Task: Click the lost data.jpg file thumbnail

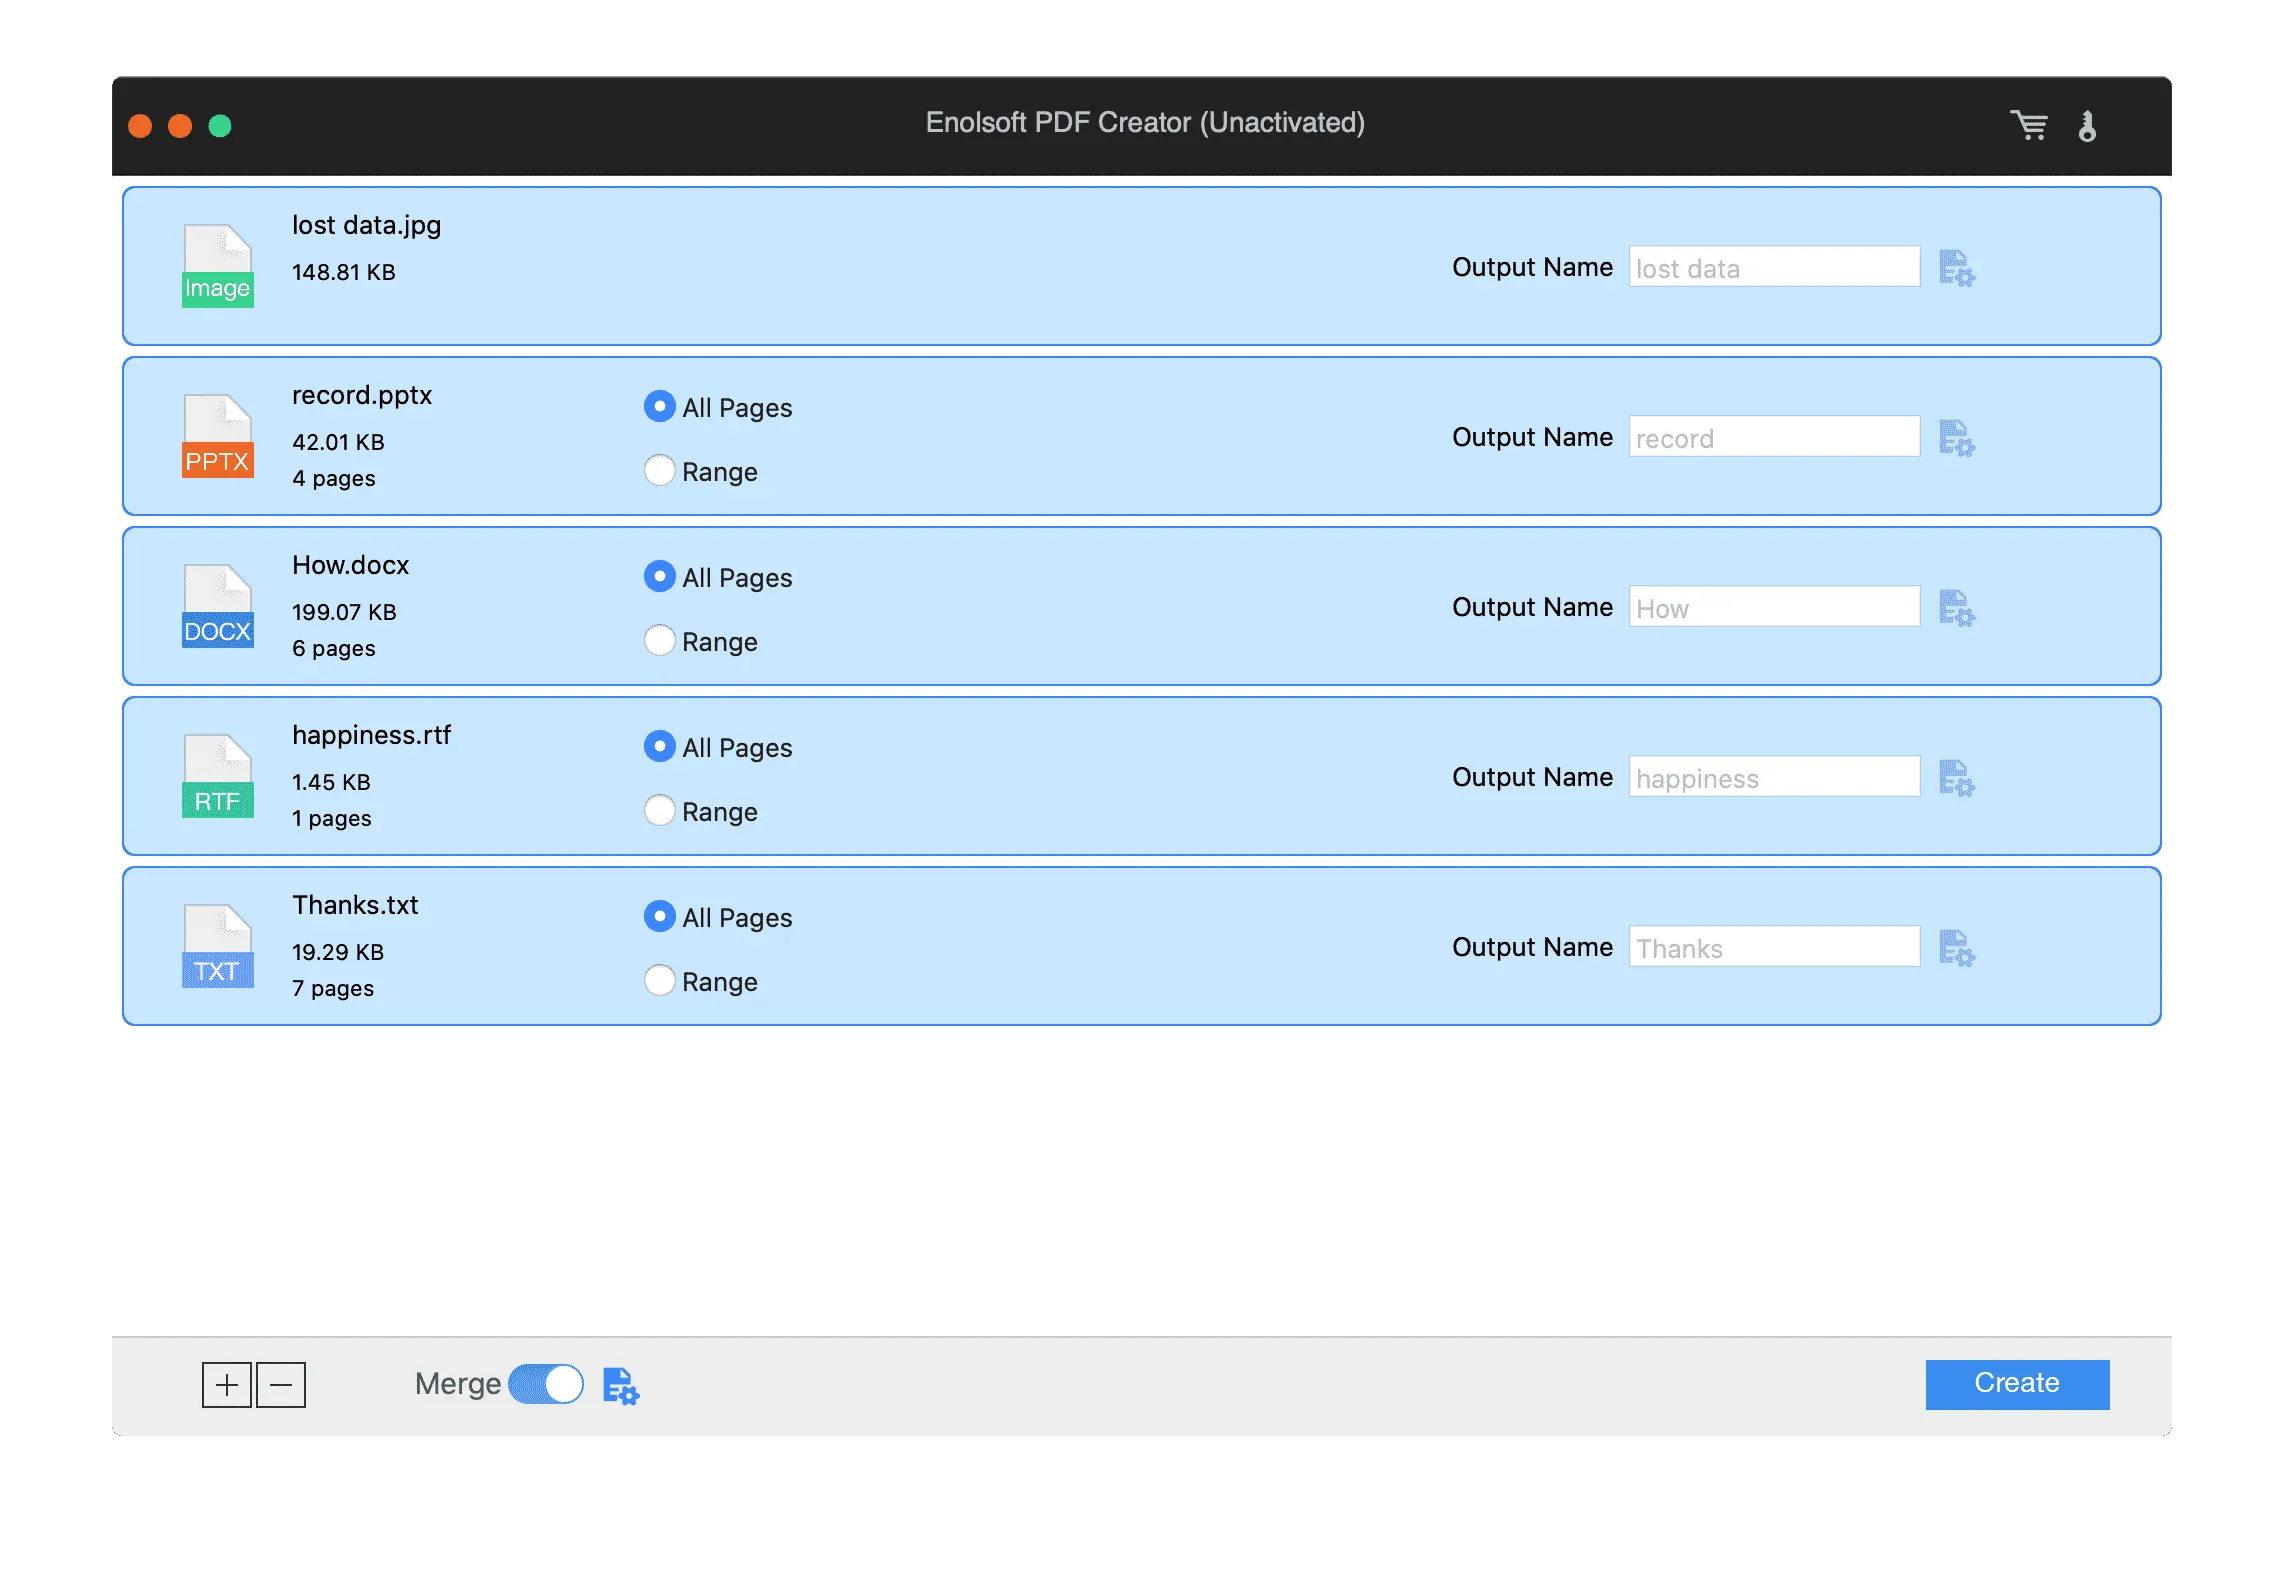Action: [x=215, y=262]
